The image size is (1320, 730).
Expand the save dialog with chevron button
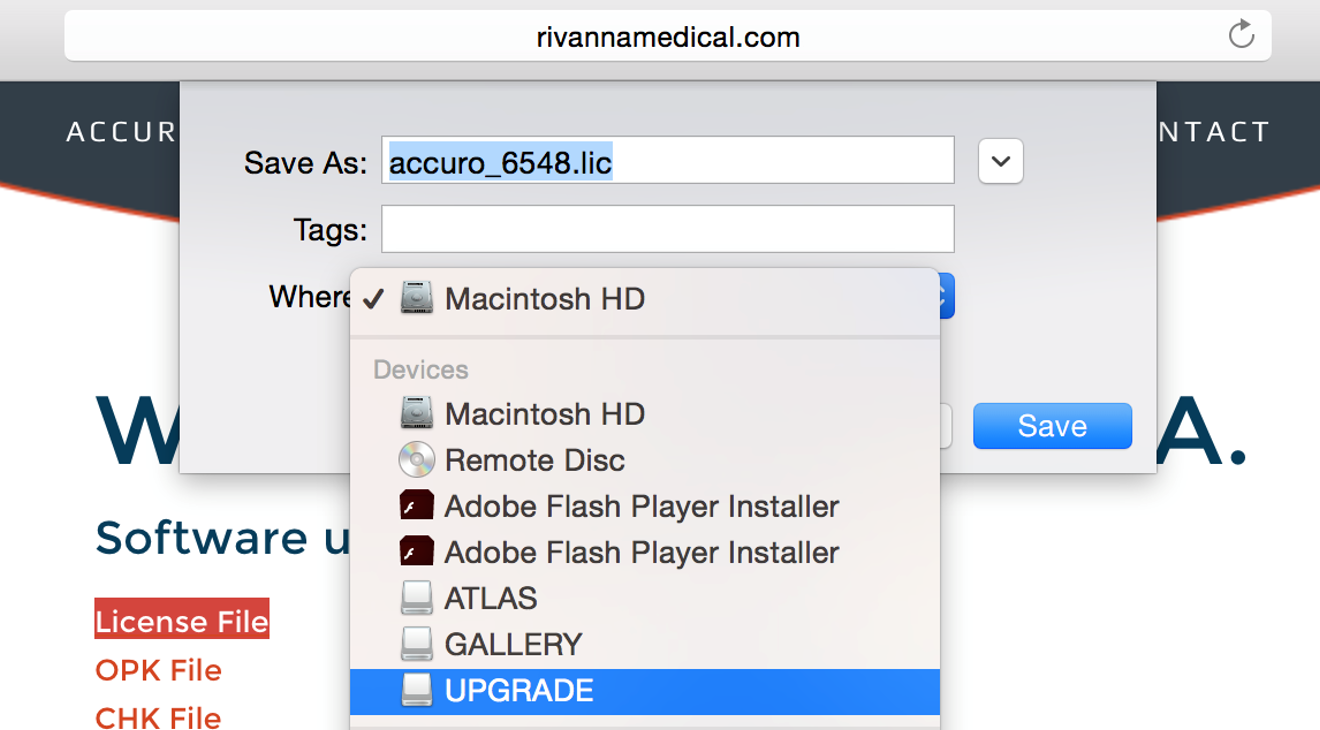click(1001, 161)
